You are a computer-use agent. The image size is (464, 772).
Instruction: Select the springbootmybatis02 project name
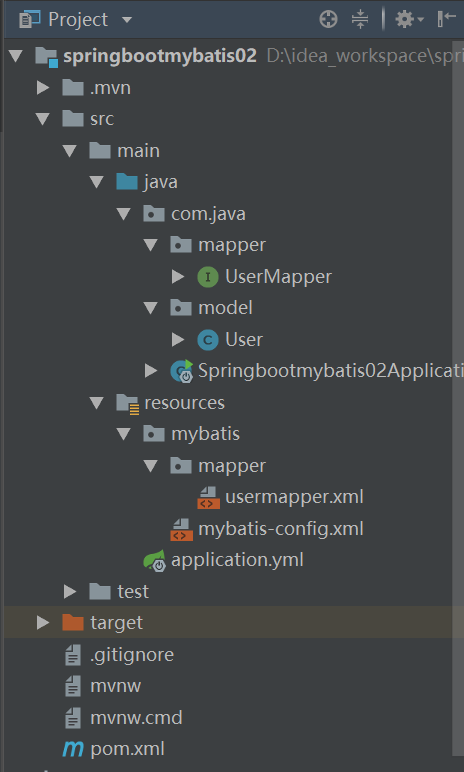pos(160,56)
